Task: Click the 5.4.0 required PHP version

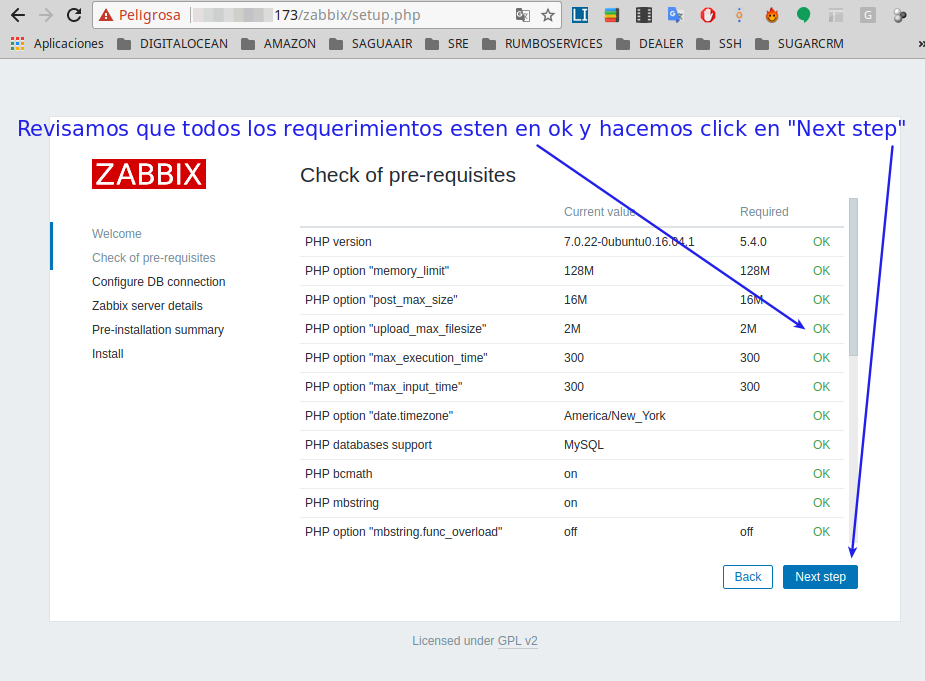Action: click(753, 241)
